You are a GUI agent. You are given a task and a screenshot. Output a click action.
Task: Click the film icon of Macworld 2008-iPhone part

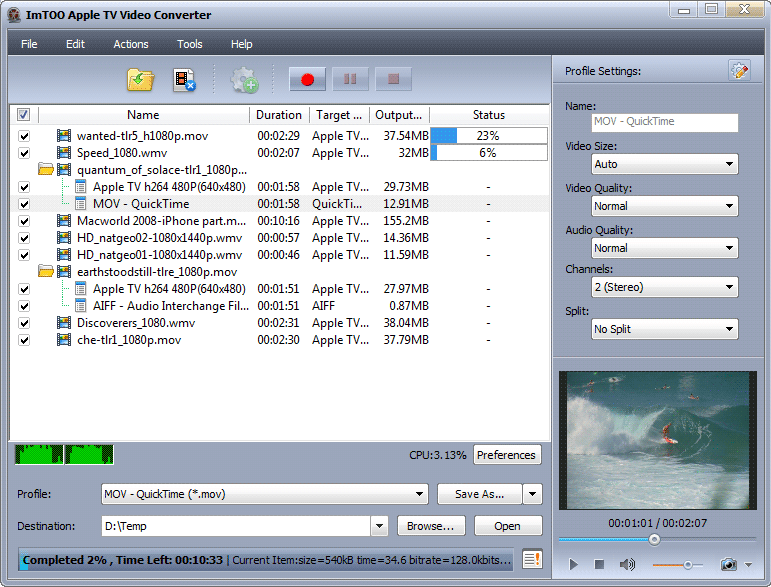[x=63, y=221]
